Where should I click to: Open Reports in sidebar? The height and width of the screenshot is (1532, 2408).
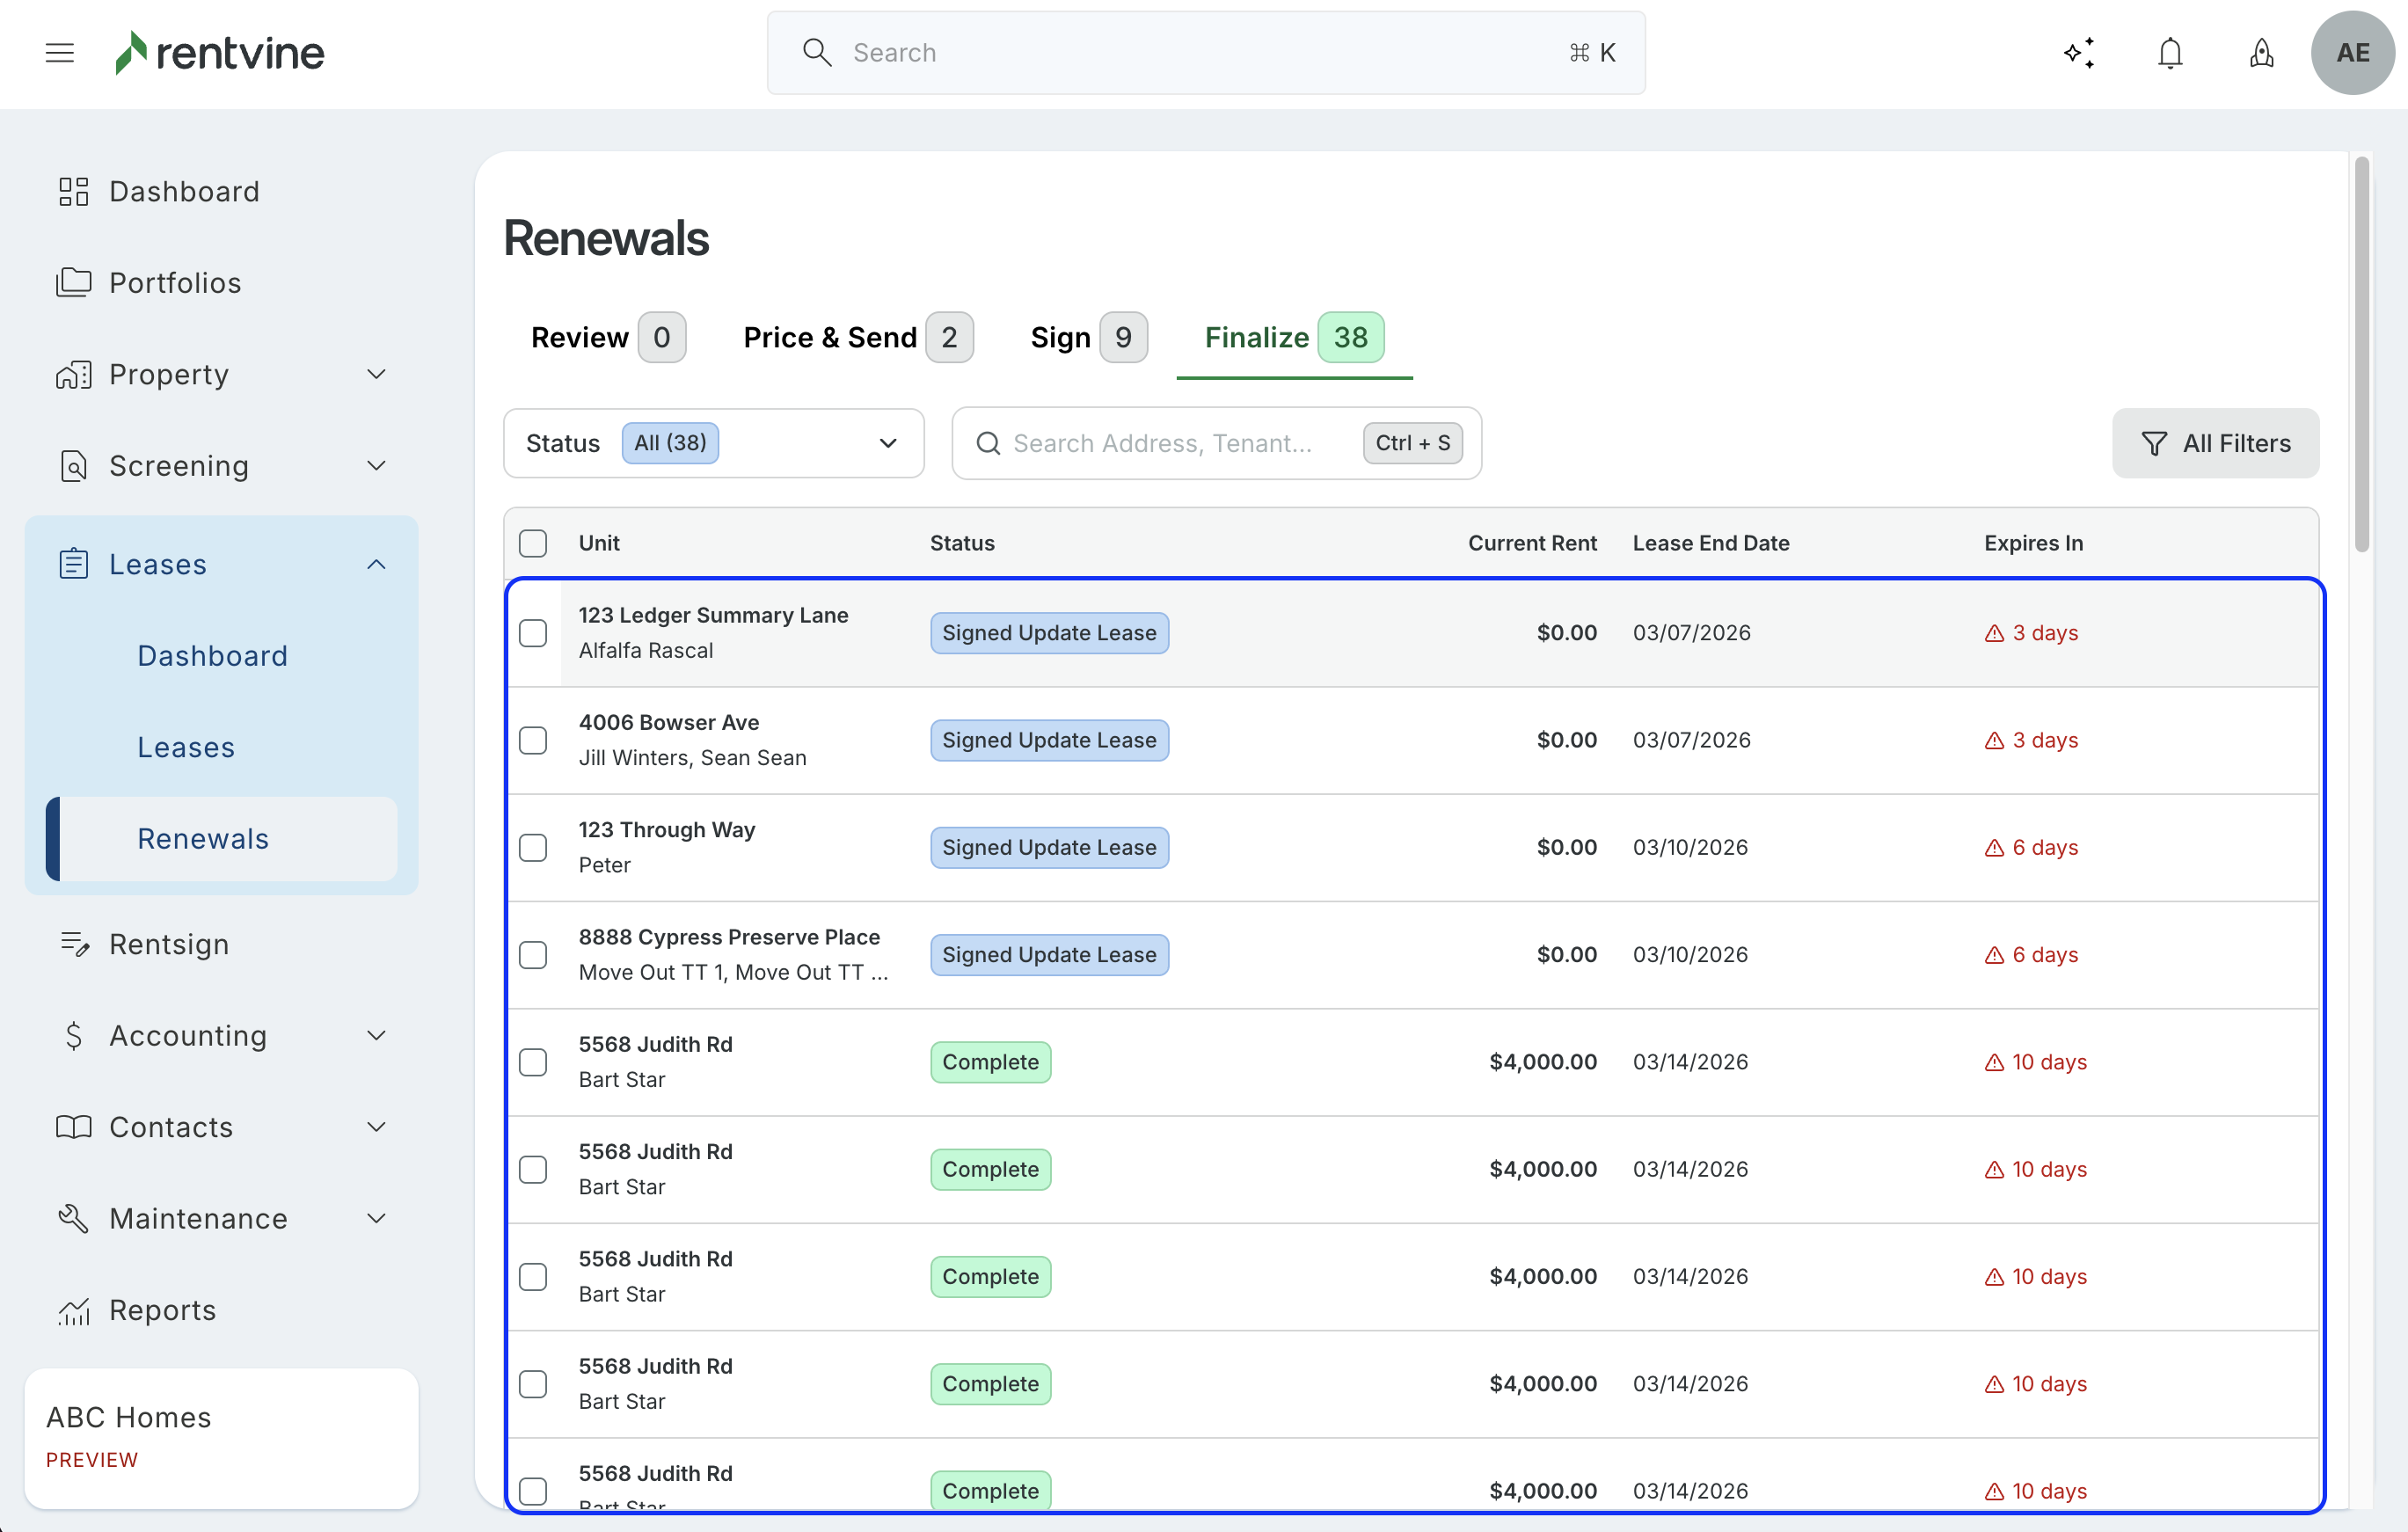(x=162, y=1310)
